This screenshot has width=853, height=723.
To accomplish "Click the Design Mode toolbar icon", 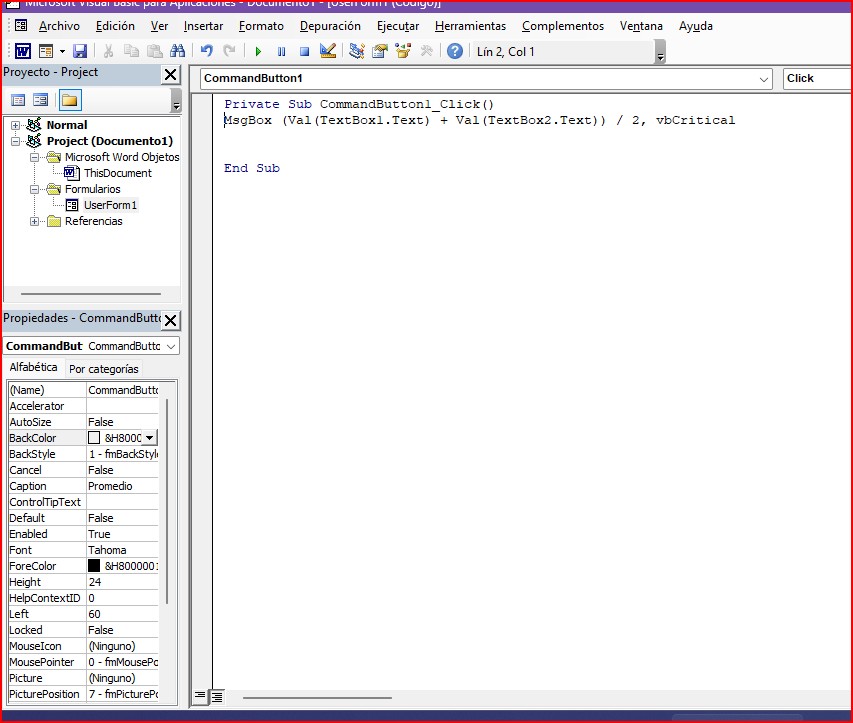I will (x=327, y=51).
